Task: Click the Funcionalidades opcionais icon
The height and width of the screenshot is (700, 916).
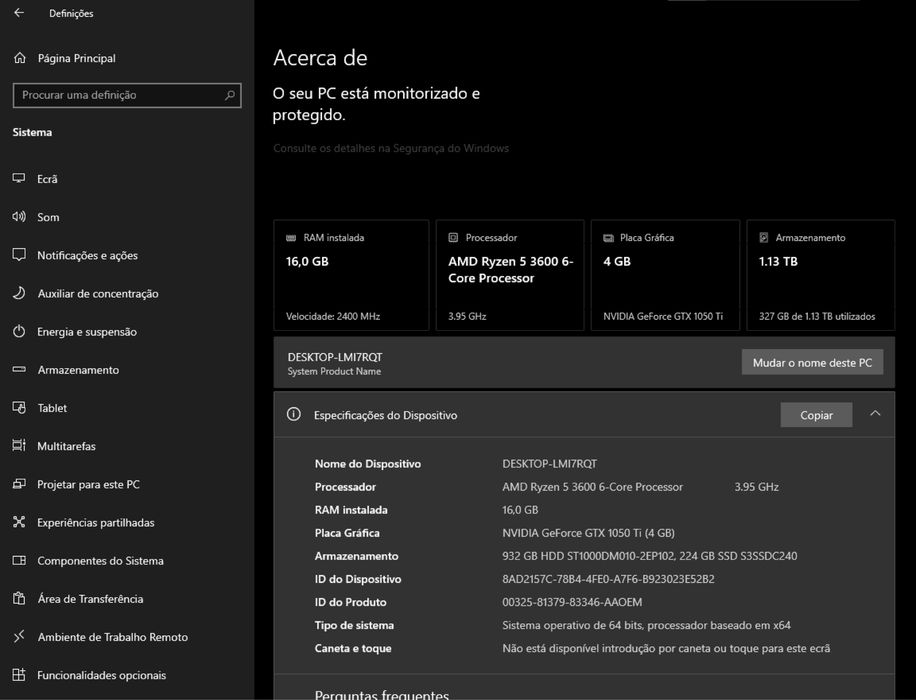Action: [19, 675]
